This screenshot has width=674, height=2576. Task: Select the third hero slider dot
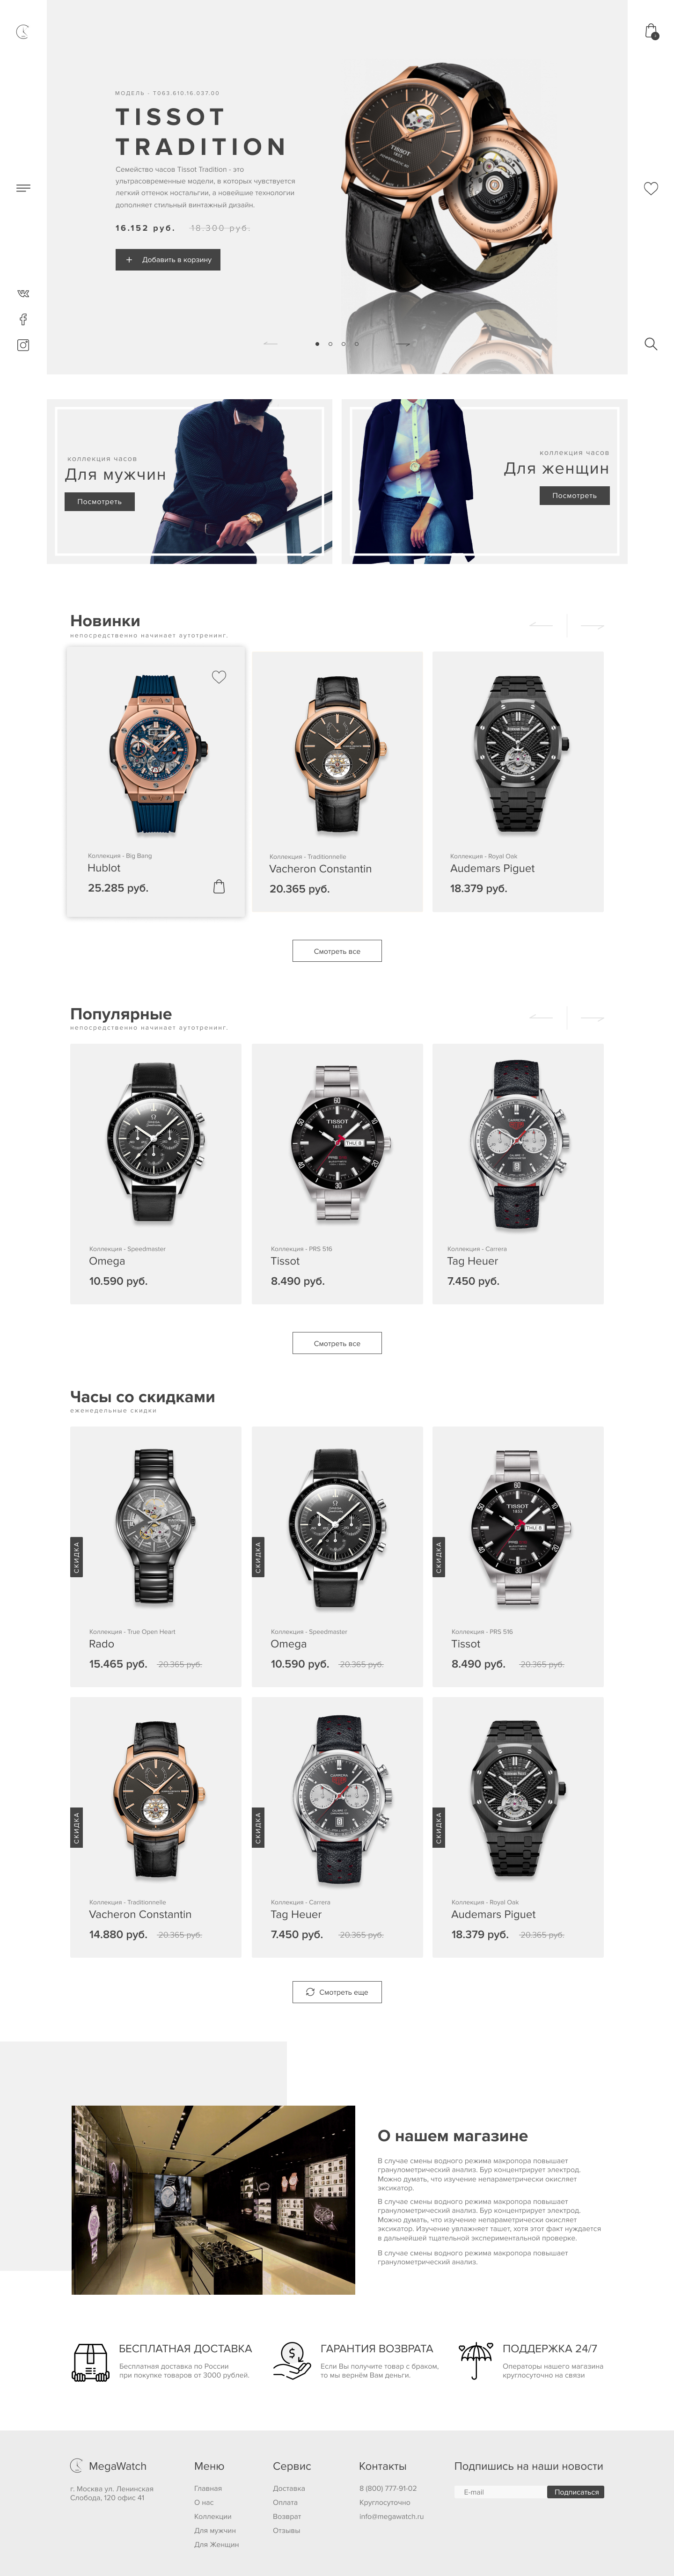[x=343, y=344]
